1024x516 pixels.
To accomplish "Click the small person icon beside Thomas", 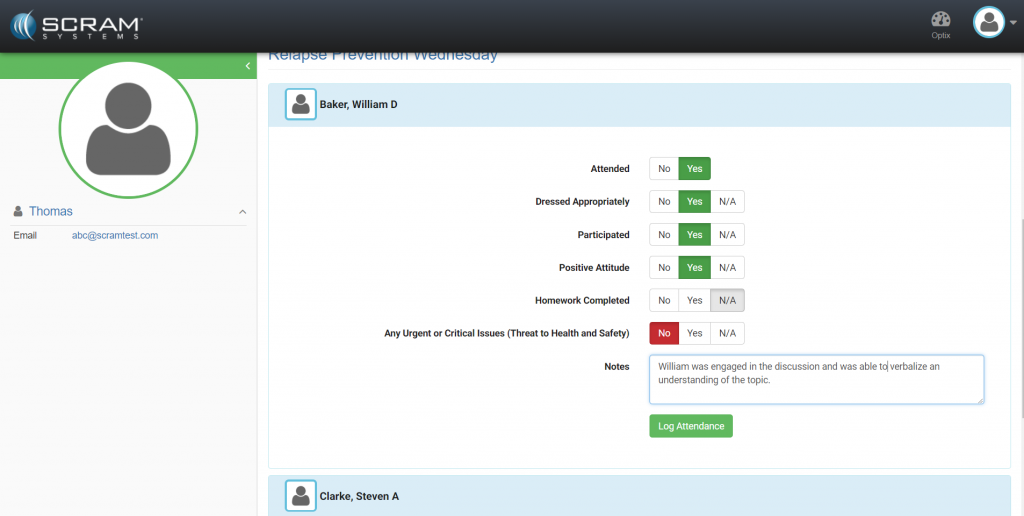I will coord(18,211).
